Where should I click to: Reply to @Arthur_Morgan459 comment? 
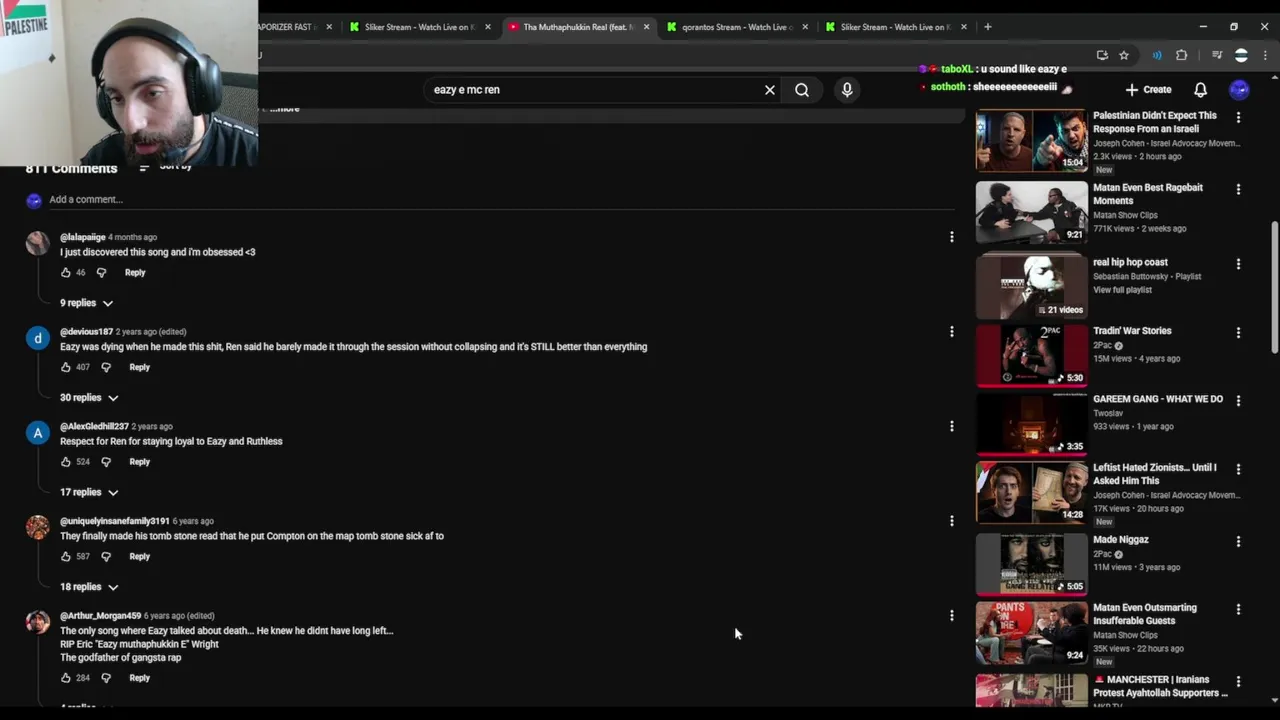tap(140, 678)
